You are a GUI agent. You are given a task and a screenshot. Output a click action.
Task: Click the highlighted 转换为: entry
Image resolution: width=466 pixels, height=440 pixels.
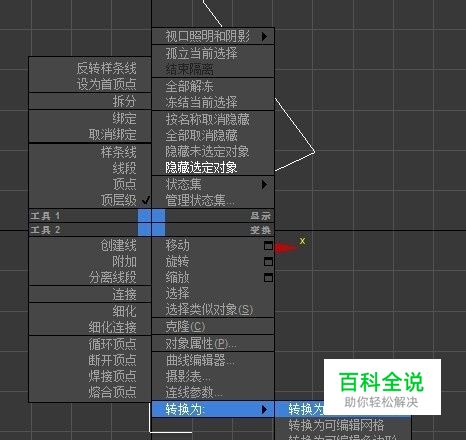(x=213, y=409)
